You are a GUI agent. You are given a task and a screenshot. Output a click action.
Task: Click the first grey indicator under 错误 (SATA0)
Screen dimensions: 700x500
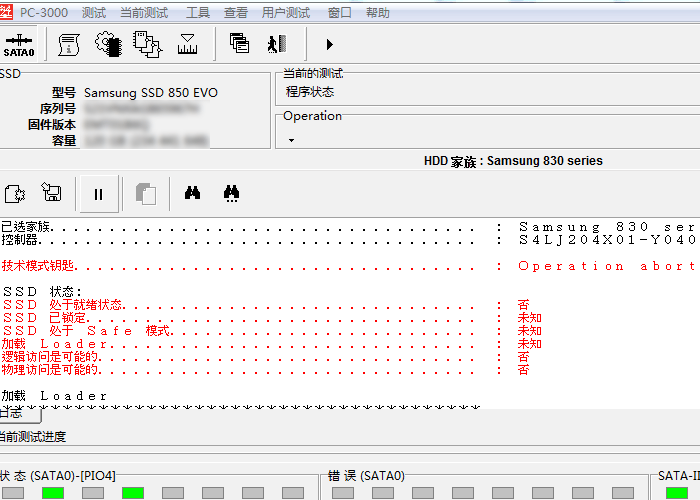[343, 493]
